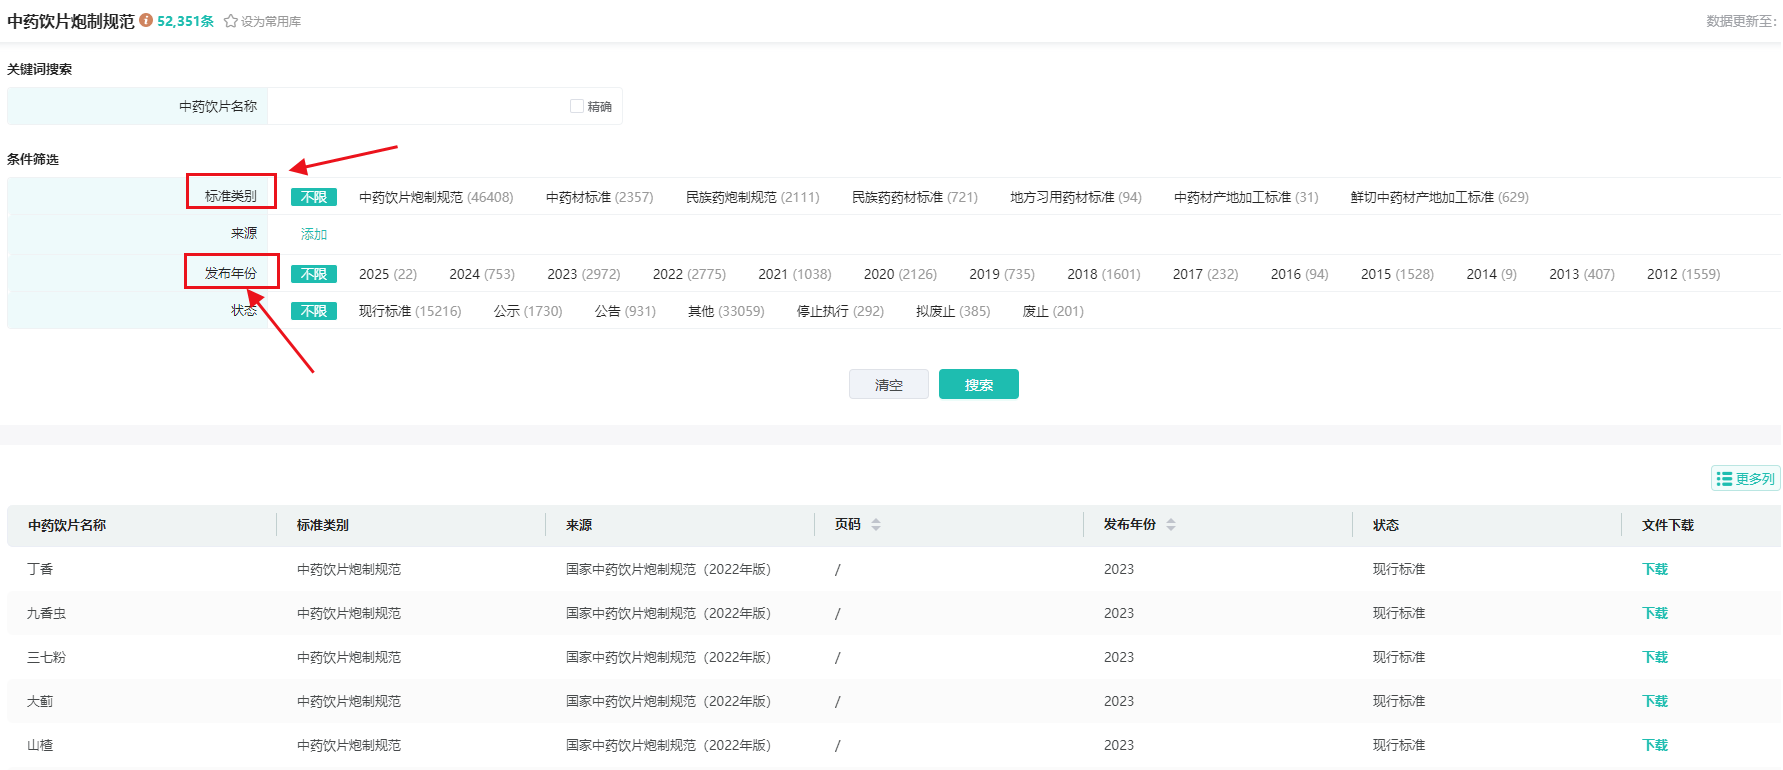The width and height of the screenshot is (1783, 770).
Task: Filter by 民族药炮制规范 (2111) category
Action: [752, 197]
